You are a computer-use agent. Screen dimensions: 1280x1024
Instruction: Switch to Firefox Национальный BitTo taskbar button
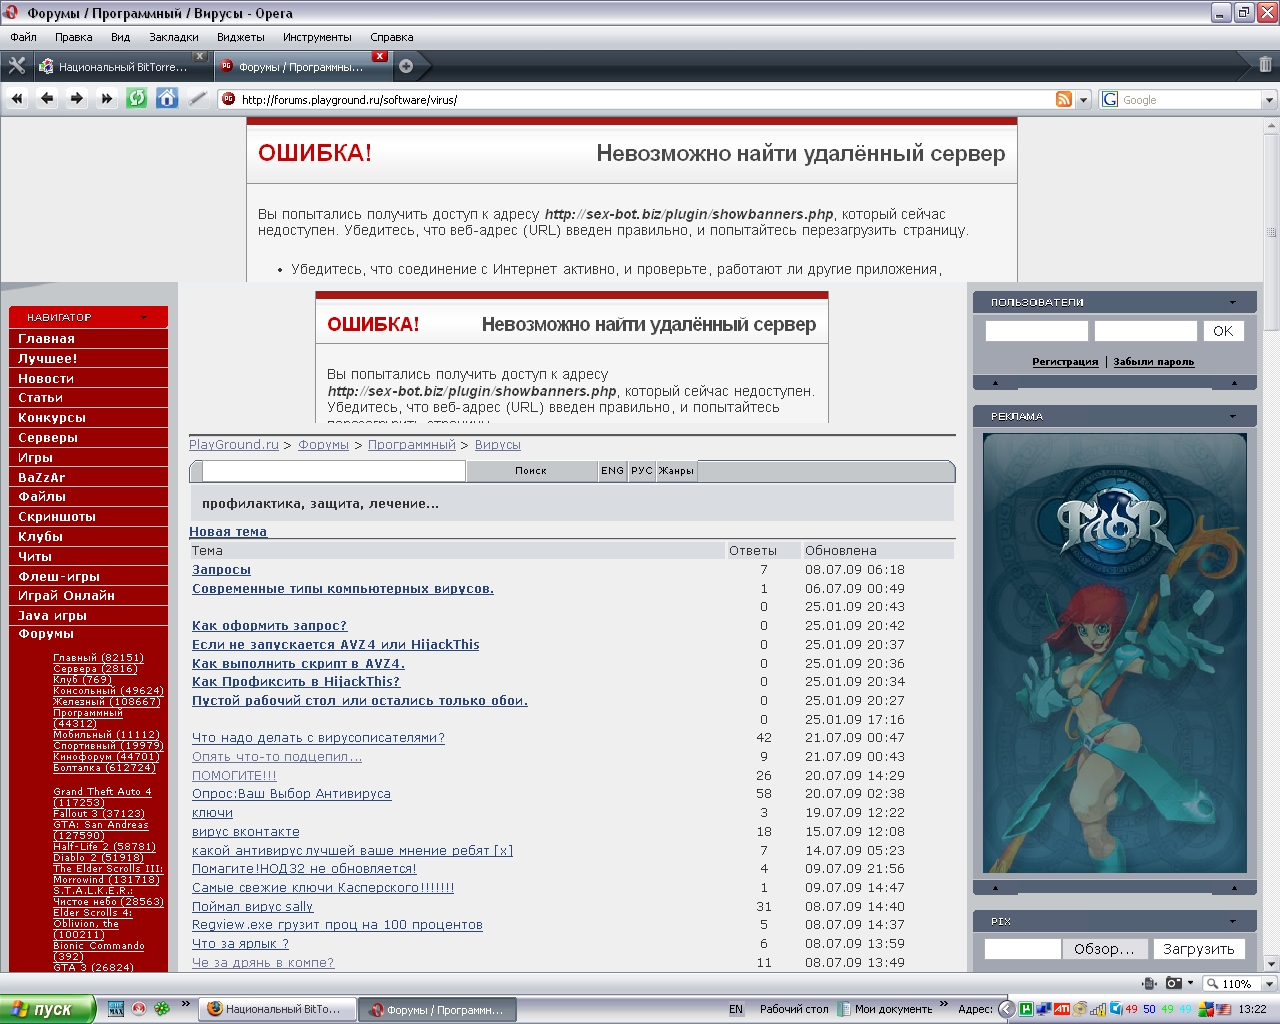pyautogui.click(x=275, y=1009)
